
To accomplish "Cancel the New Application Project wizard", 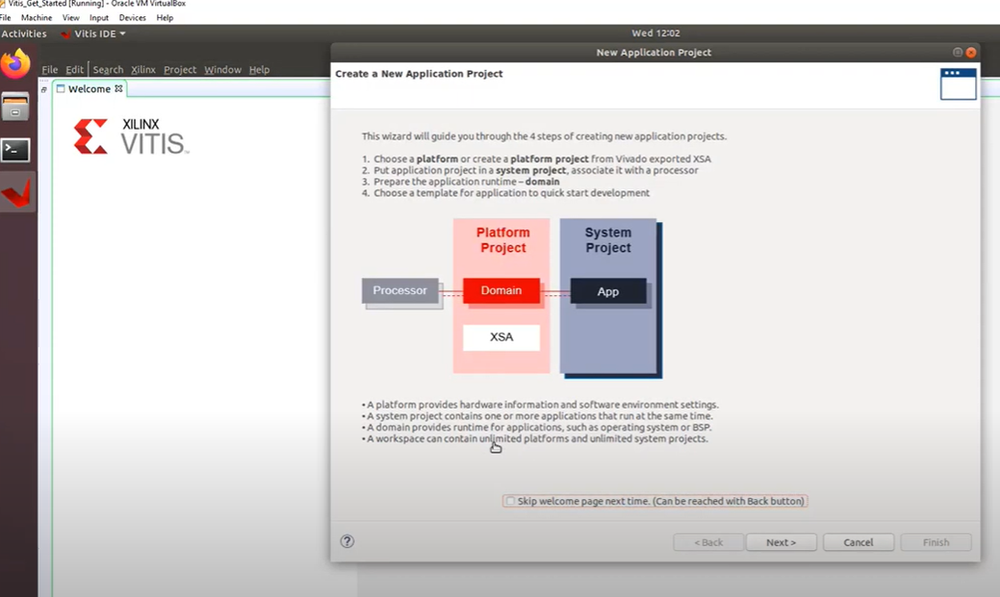I will click(x=858, y=541).
